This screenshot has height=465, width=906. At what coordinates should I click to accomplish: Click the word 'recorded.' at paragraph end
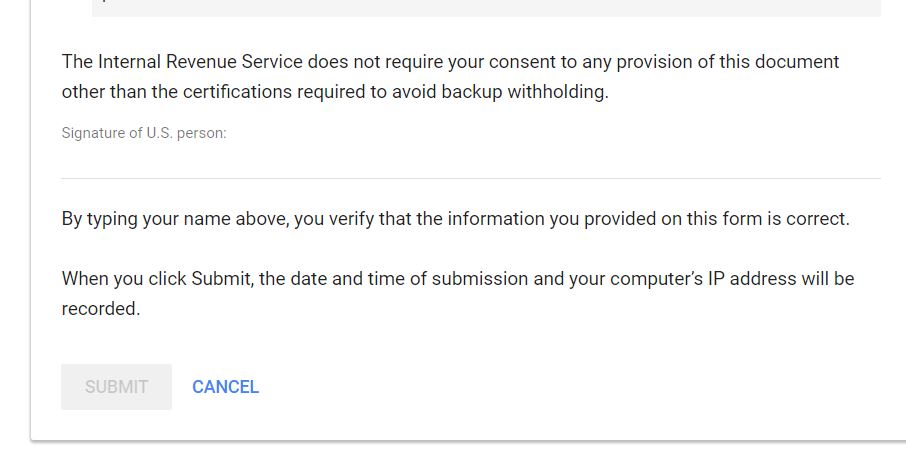point(101,308)
